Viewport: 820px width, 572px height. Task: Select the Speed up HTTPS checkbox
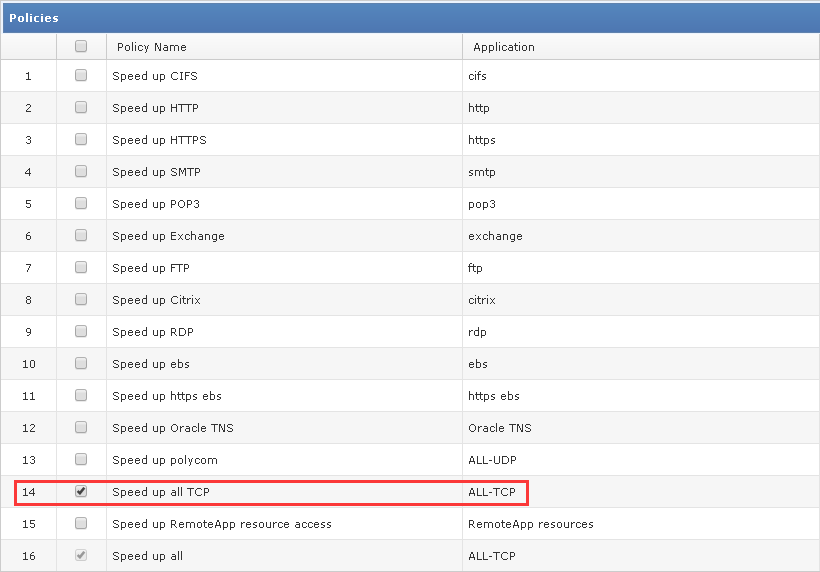coord(81,139)
